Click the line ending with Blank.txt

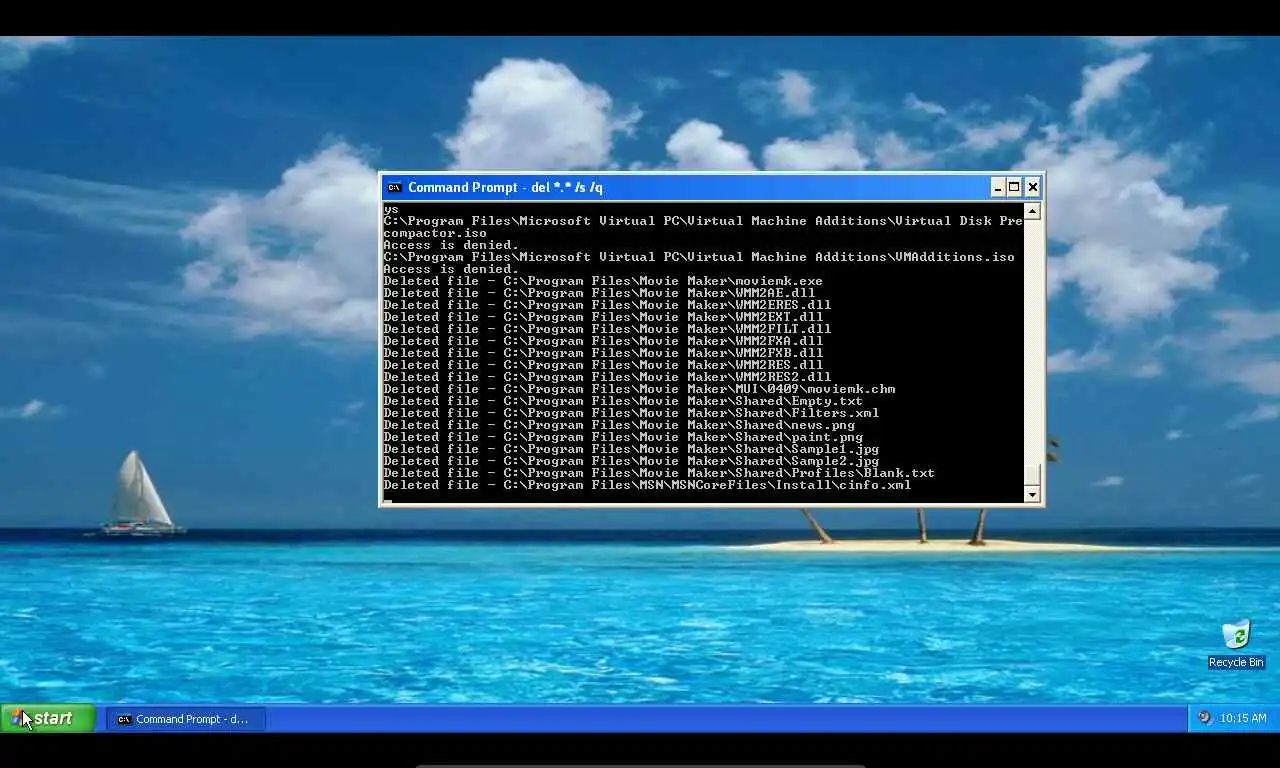(x=659, y=473)
